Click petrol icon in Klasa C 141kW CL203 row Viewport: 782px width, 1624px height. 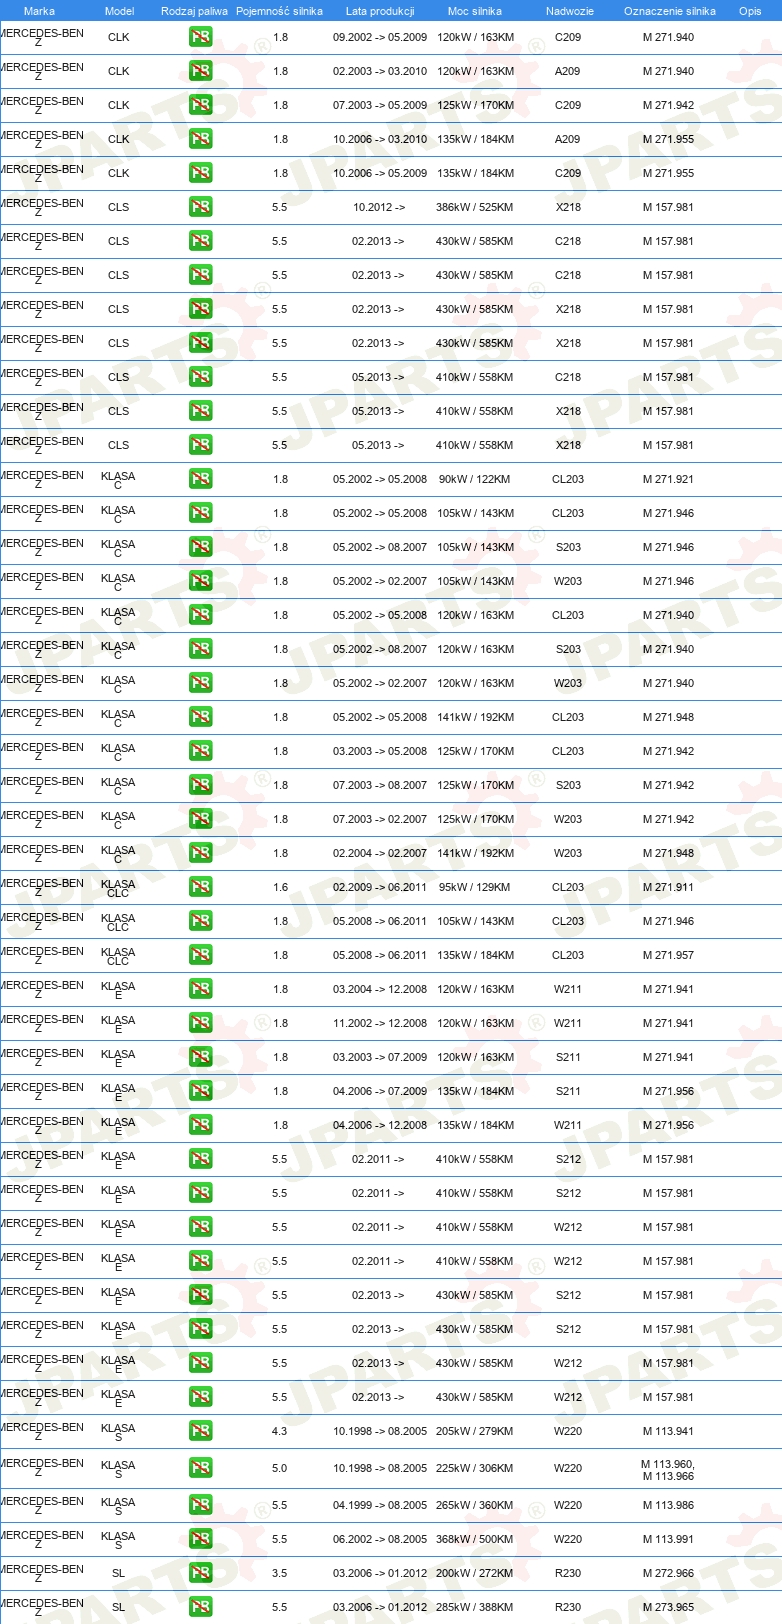[201, 718]
